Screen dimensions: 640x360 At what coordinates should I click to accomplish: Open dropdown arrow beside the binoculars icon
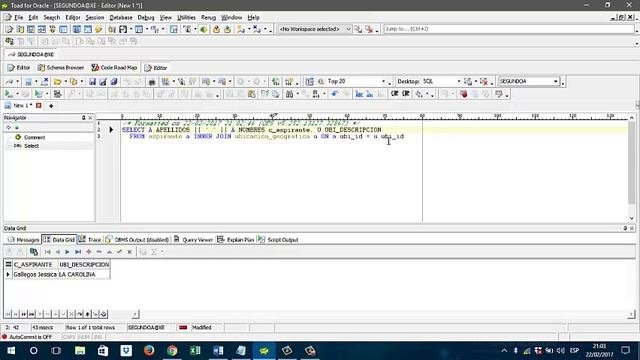point(297,94)
